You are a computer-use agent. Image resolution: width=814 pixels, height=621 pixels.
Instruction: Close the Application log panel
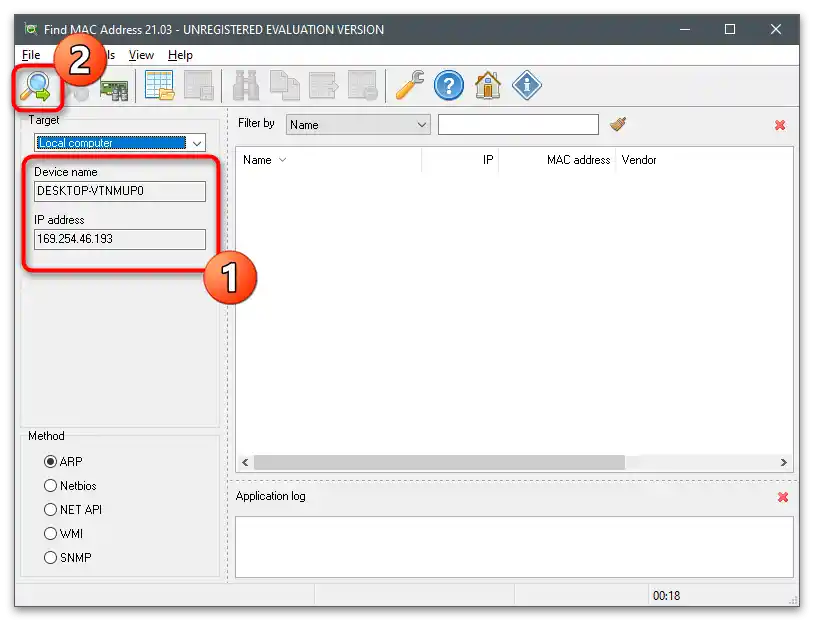[x=783, y=497]
